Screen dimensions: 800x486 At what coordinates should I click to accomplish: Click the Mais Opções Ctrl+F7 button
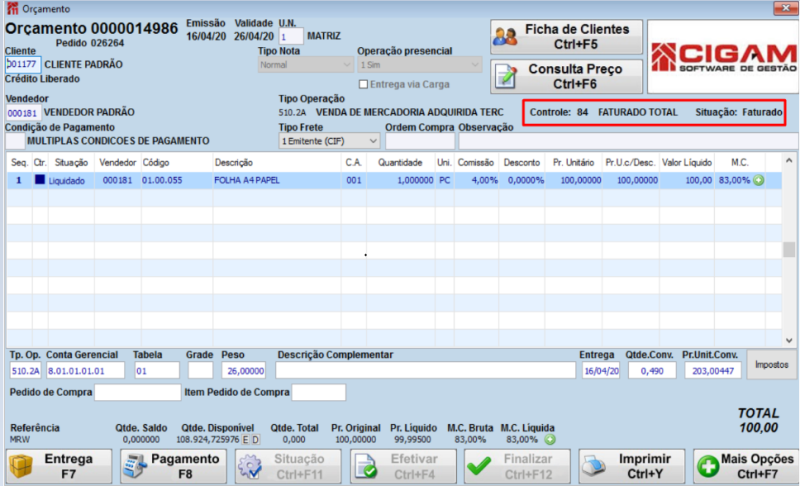pyautogui.click(x=746, y=466)
